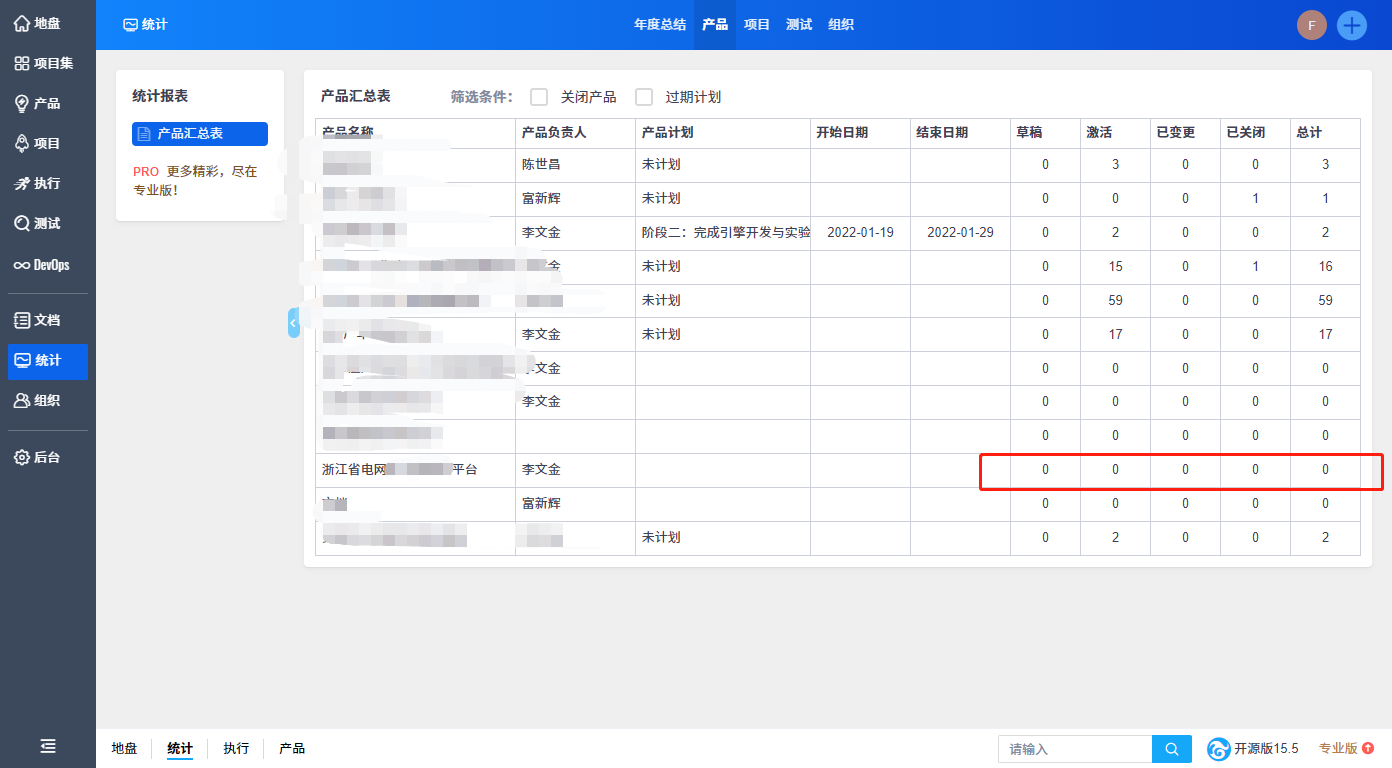Click the search magnifier button
The image size is (1392, 768).
(x=1172, y=749)
